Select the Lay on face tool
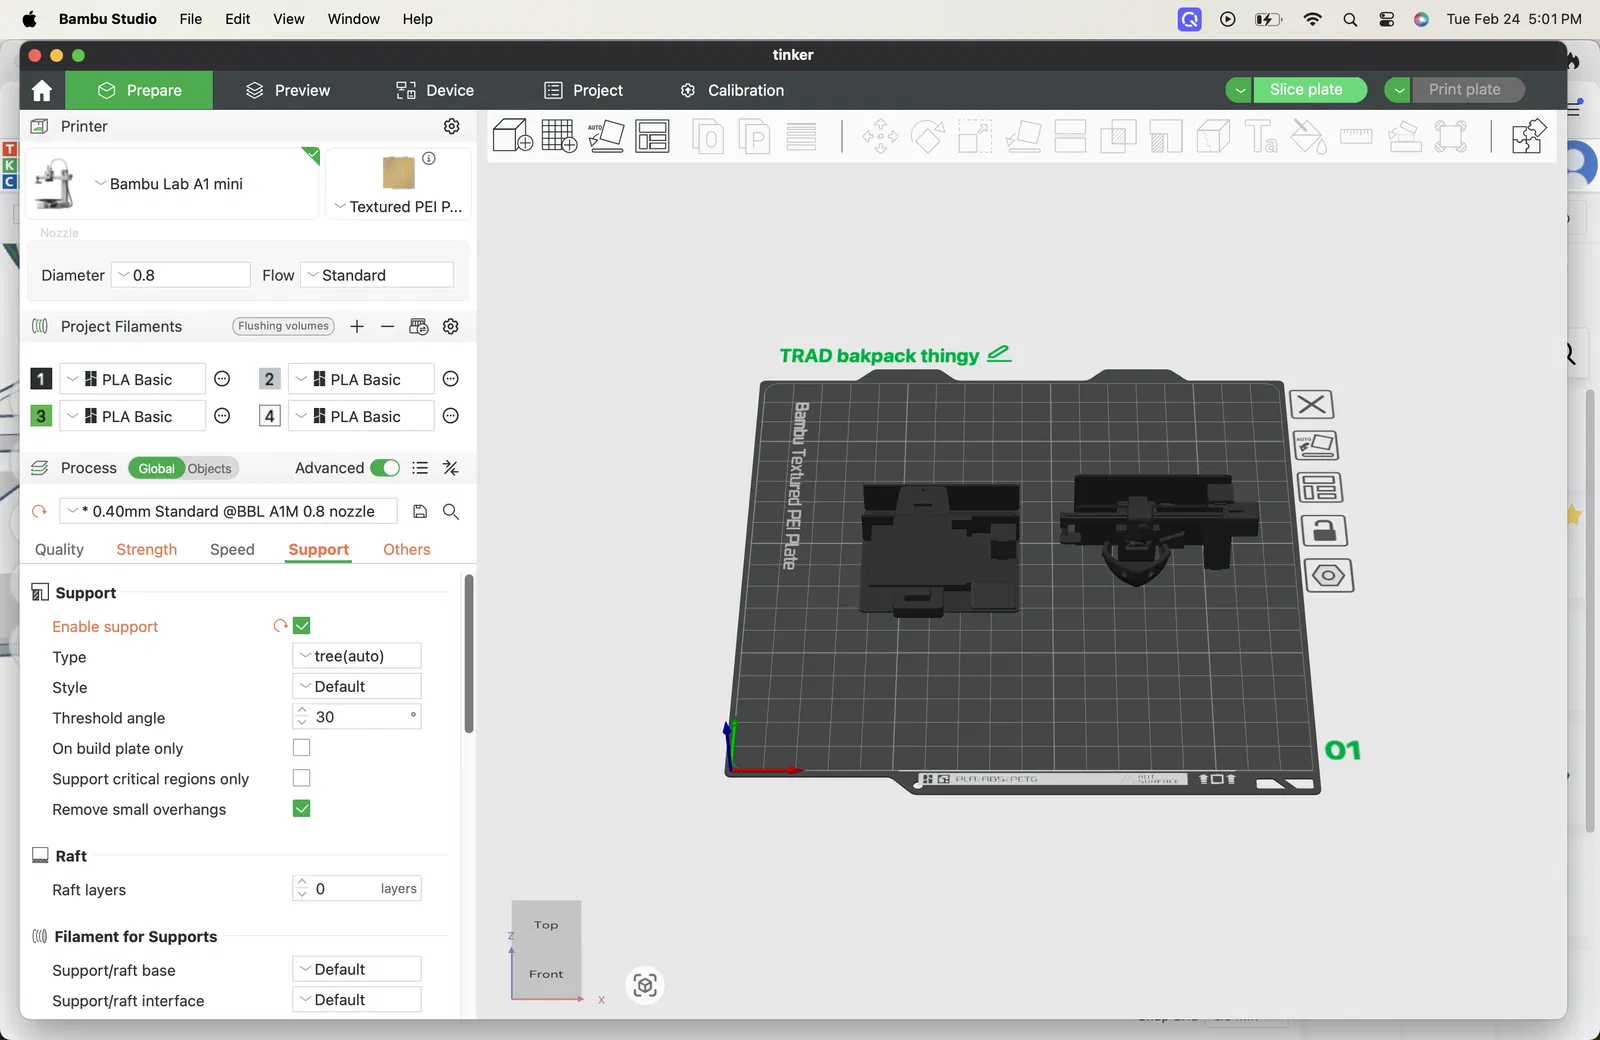 (1023, 136)
